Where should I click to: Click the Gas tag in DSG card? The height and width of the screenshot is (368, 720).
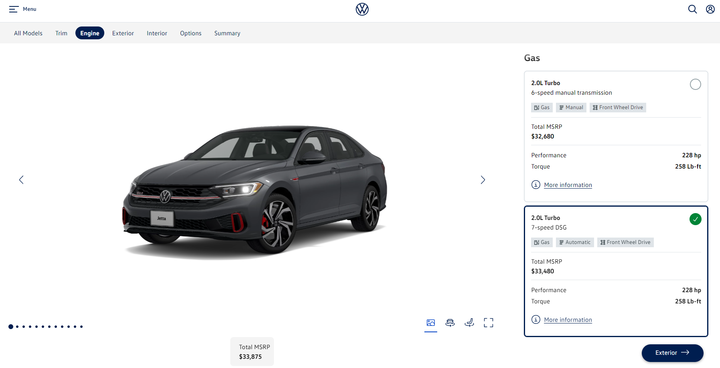pyautogui.click(x=542, y=242)
